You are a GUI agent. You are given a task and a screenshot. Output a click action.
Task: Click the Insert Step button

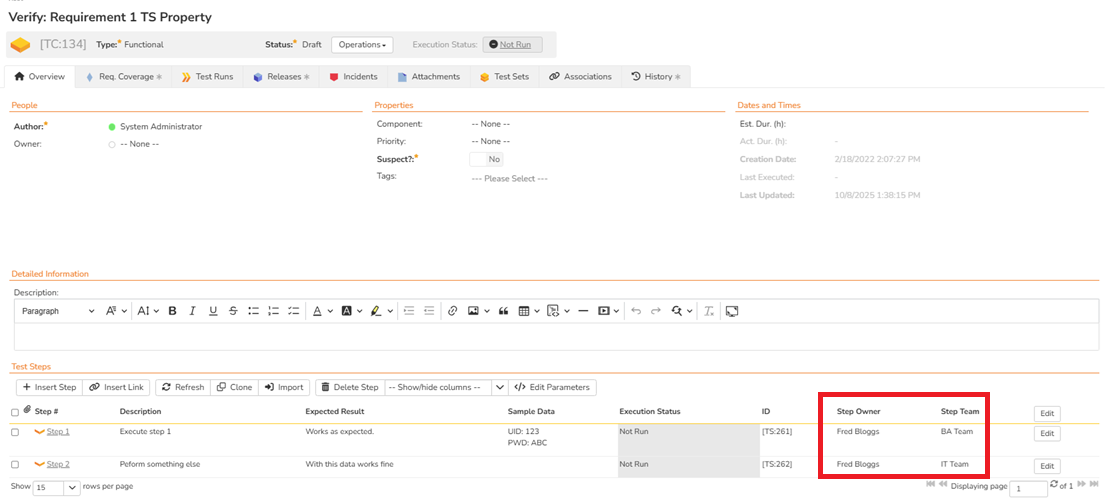48,387
